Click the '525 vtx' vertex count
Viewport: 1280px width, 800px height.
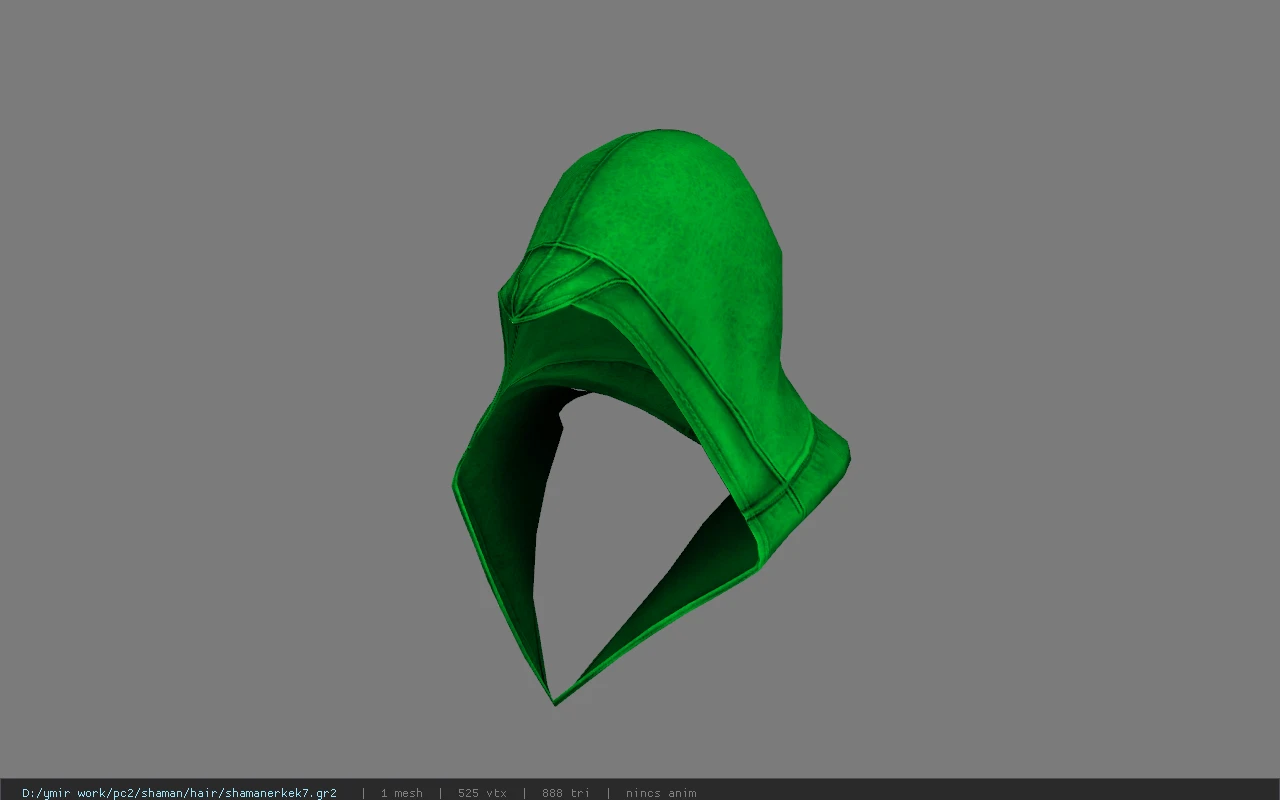[482, 793]
